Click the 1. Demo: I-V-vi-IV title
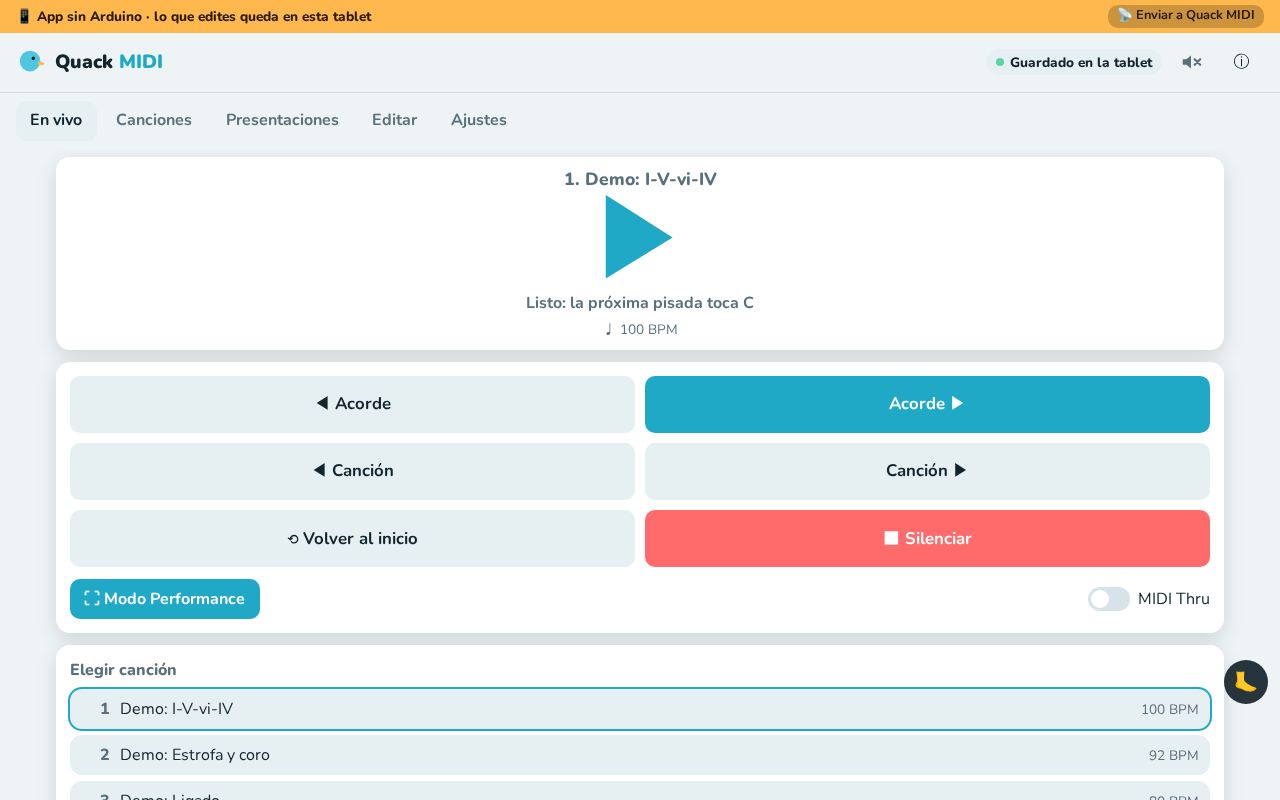 coord(640,179)
